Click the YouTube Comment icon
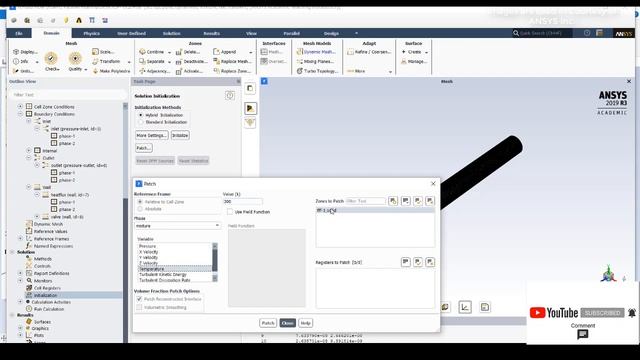The image size is (640, 360). pyautogui.click(x=582, y=334)
